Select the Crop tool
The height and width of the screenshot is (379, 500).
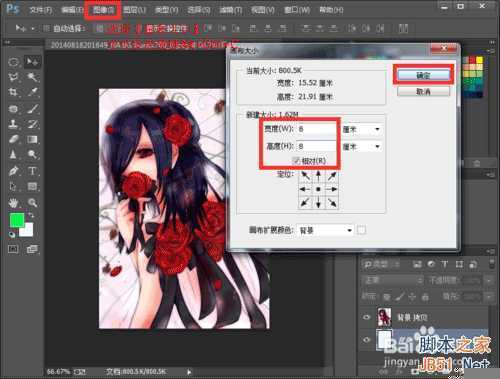click(14, 92)
